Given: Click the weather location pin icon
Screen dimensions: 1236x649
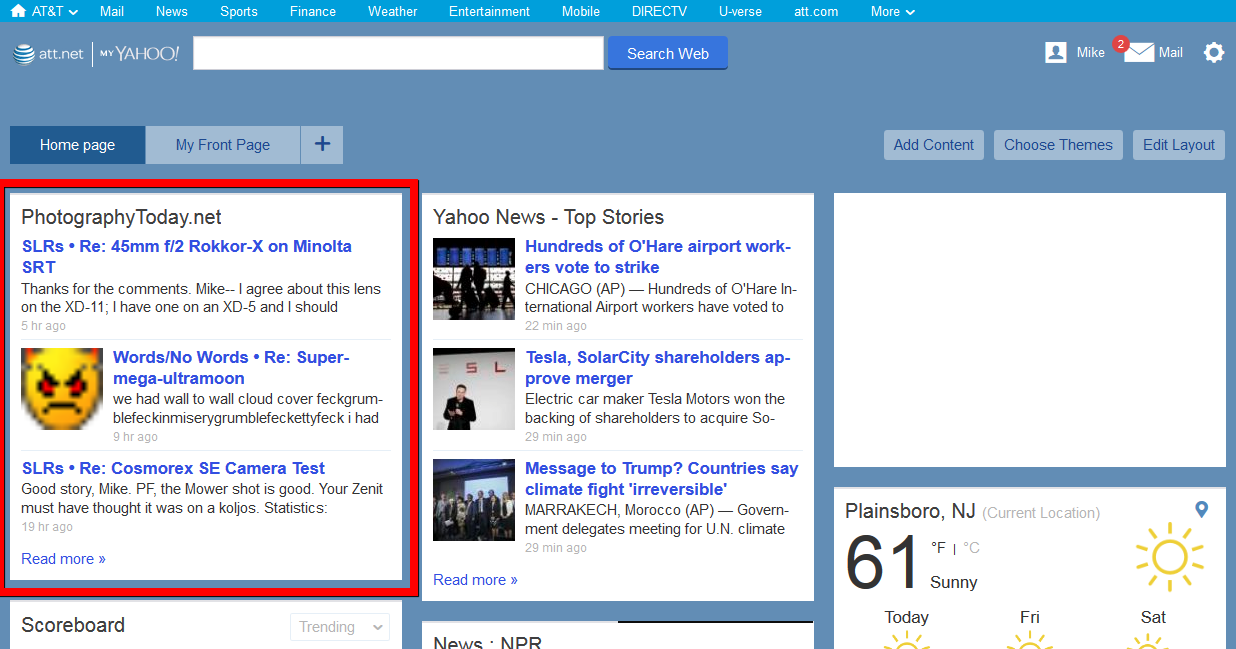Looking at the screenshot, I should click(x=1202, y=510).
